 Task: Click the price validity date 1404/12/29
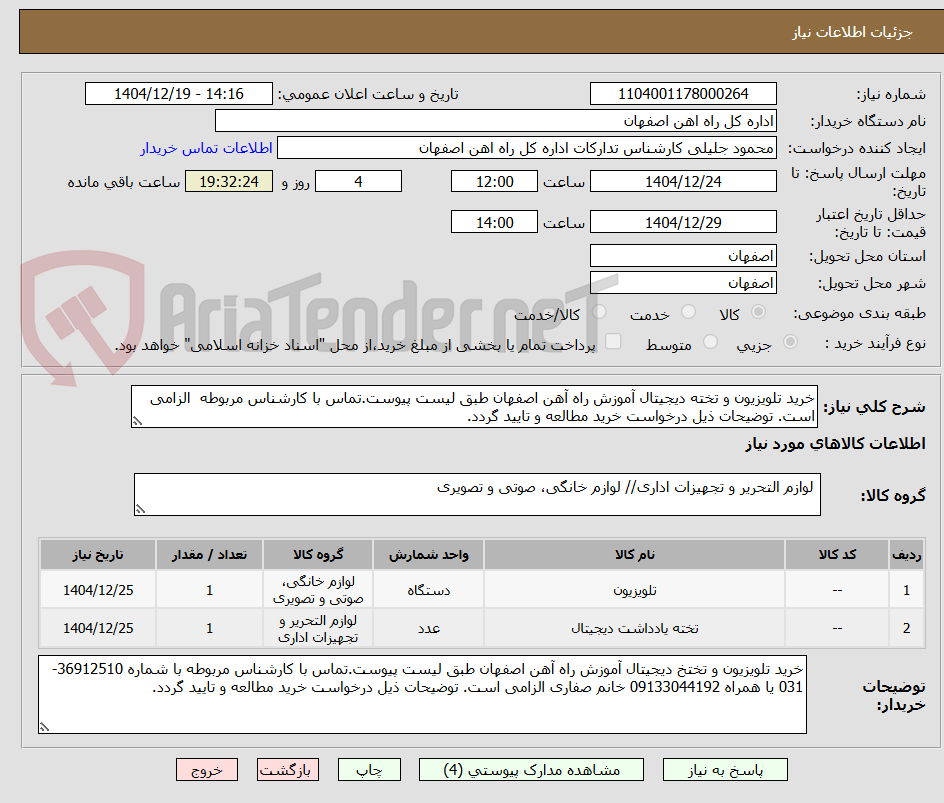click(x=683, y=222)
